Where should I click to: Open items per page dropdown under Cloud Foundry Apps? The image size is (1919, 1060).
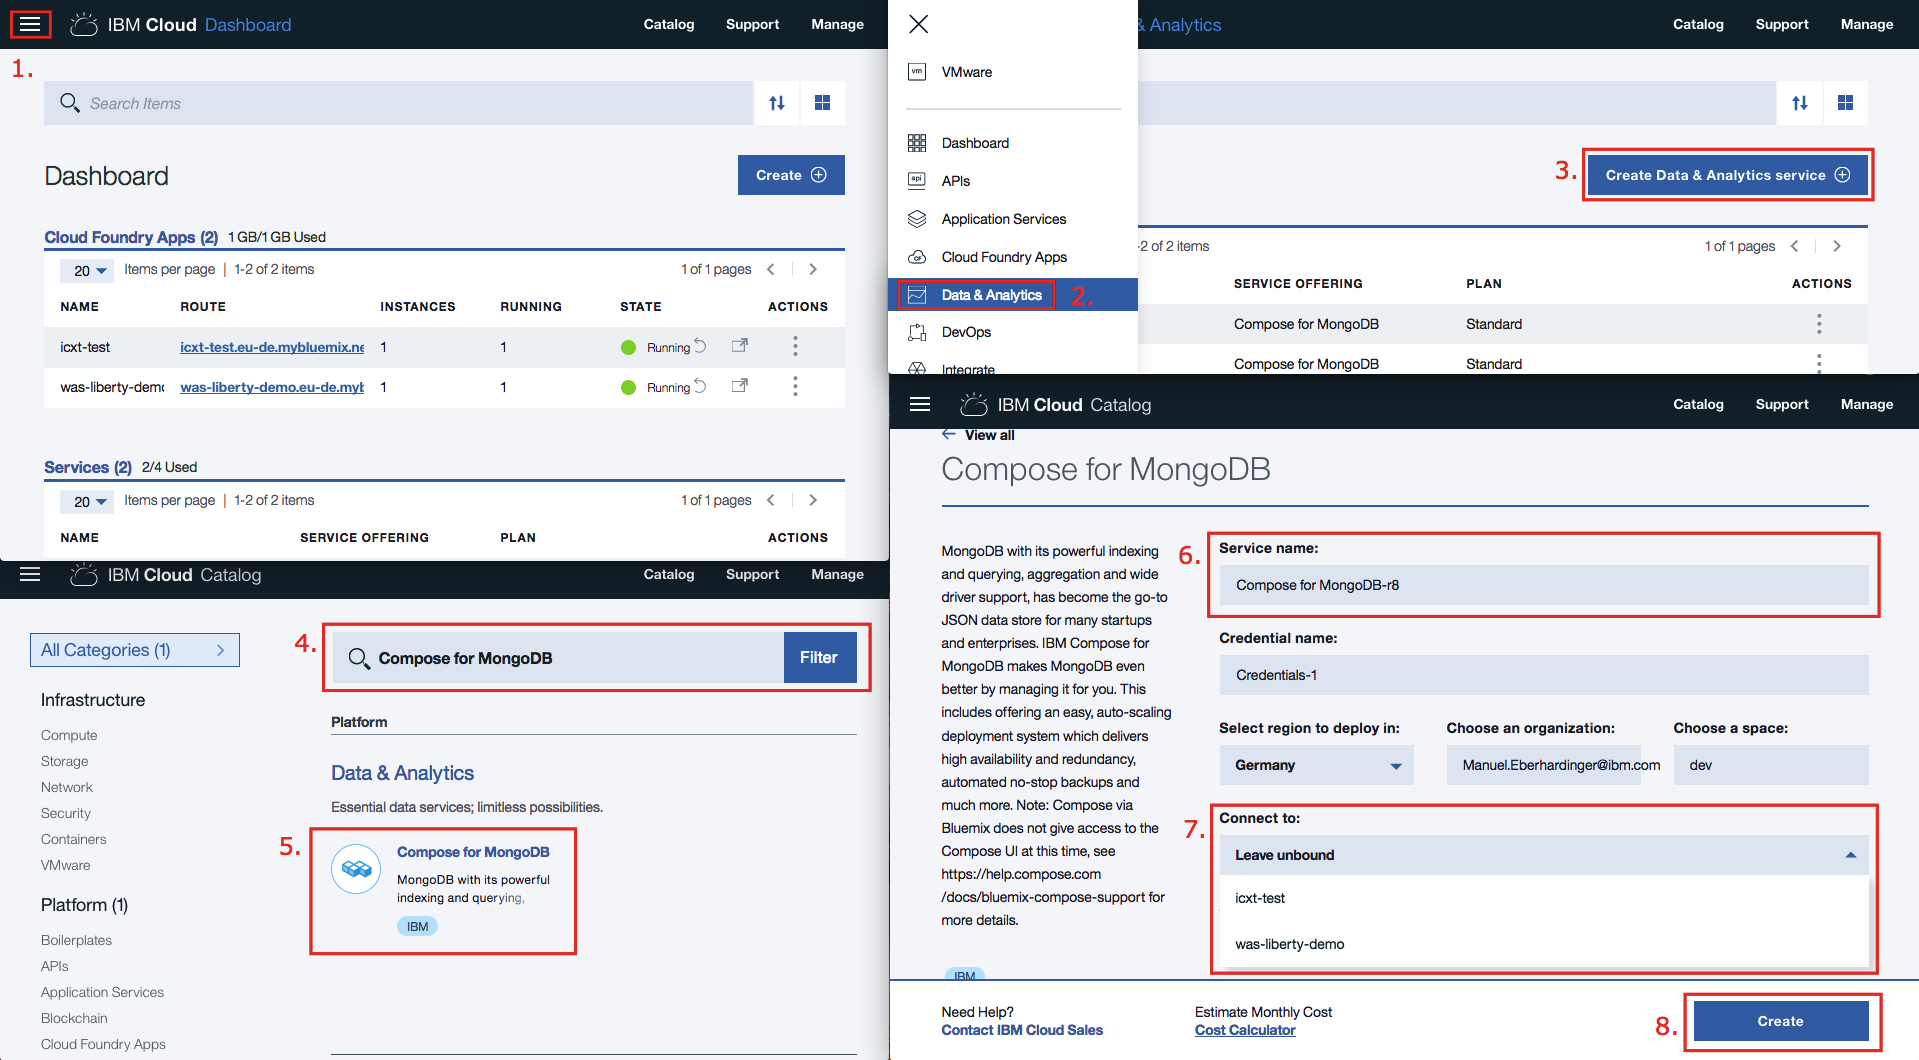point(89,270)
